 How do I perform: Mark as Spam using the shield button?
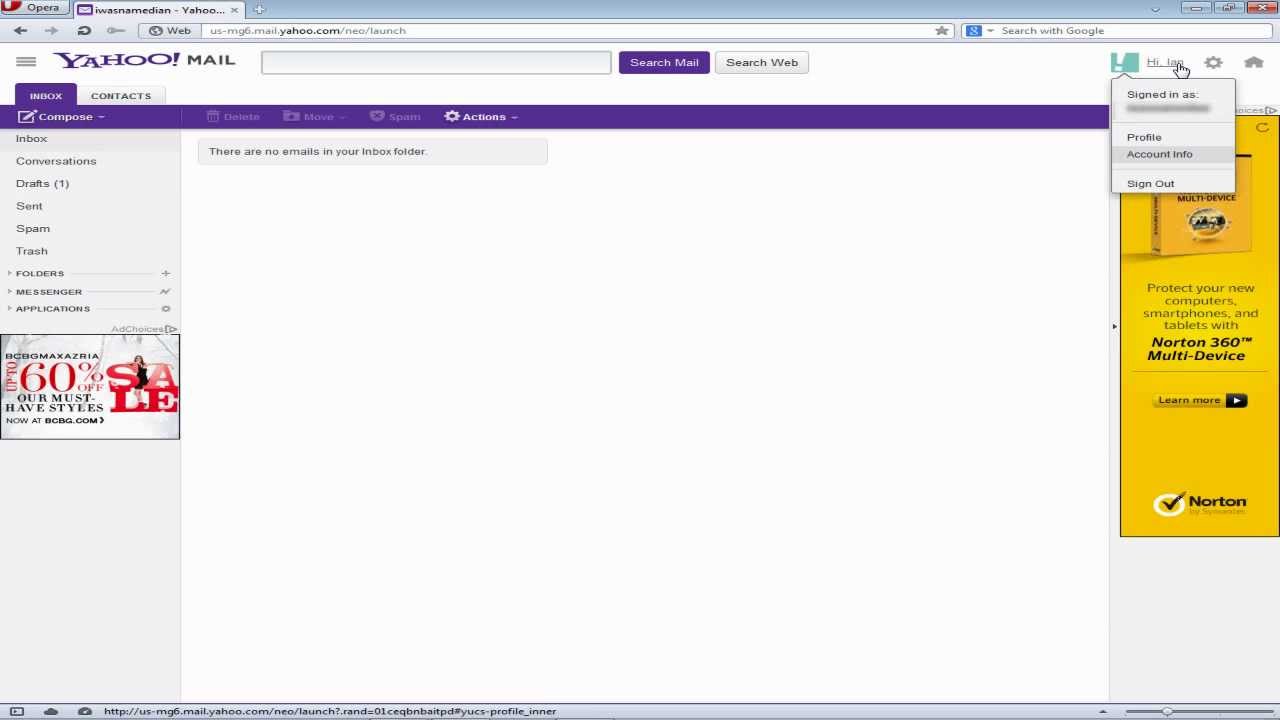tap(395, 117)
